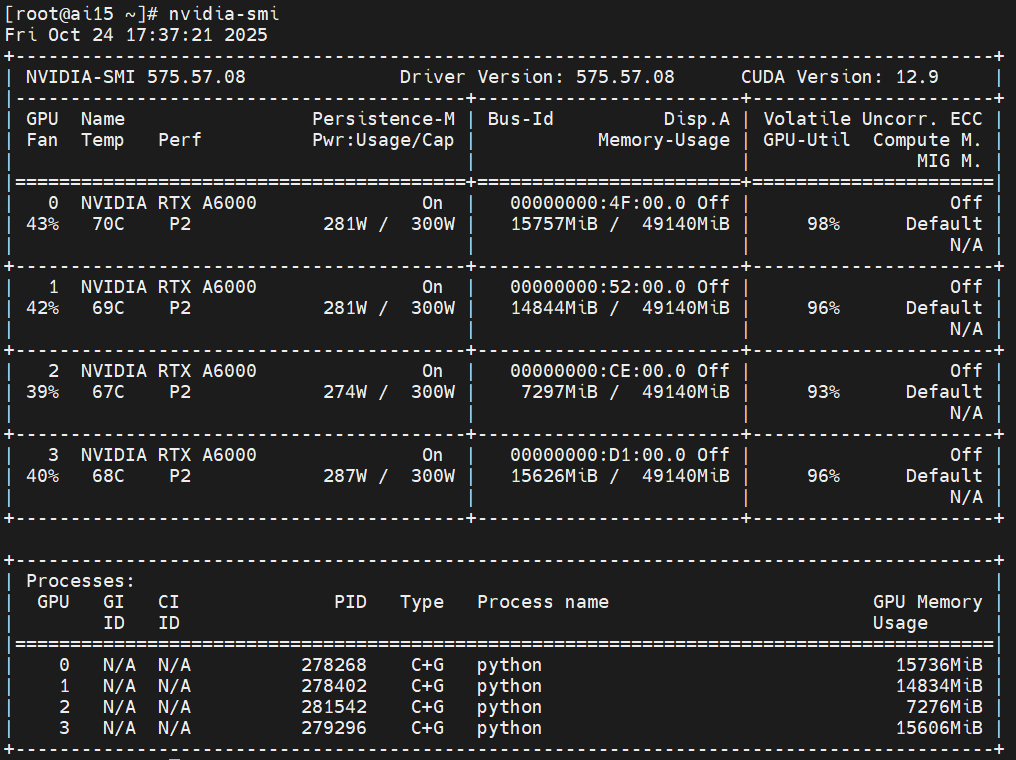Click PID 278268 in the process list
1016x760 pixels.
[334, 665]
